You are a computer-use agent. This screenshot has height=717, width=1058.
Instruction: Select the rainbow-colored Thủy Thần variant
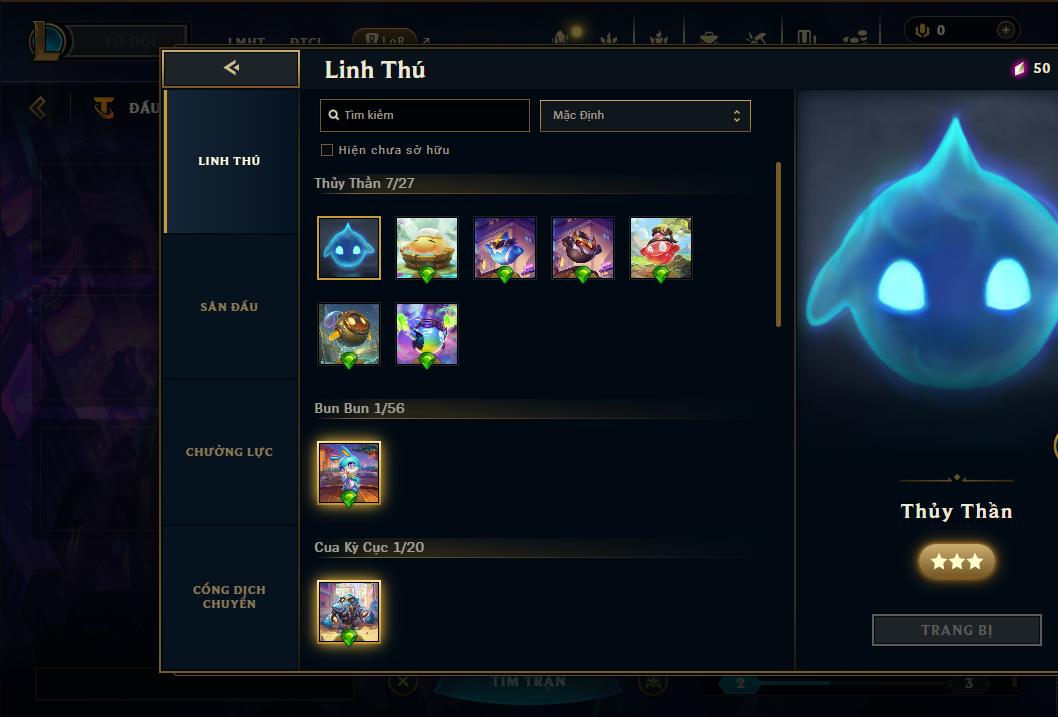[x=426, y=334]
